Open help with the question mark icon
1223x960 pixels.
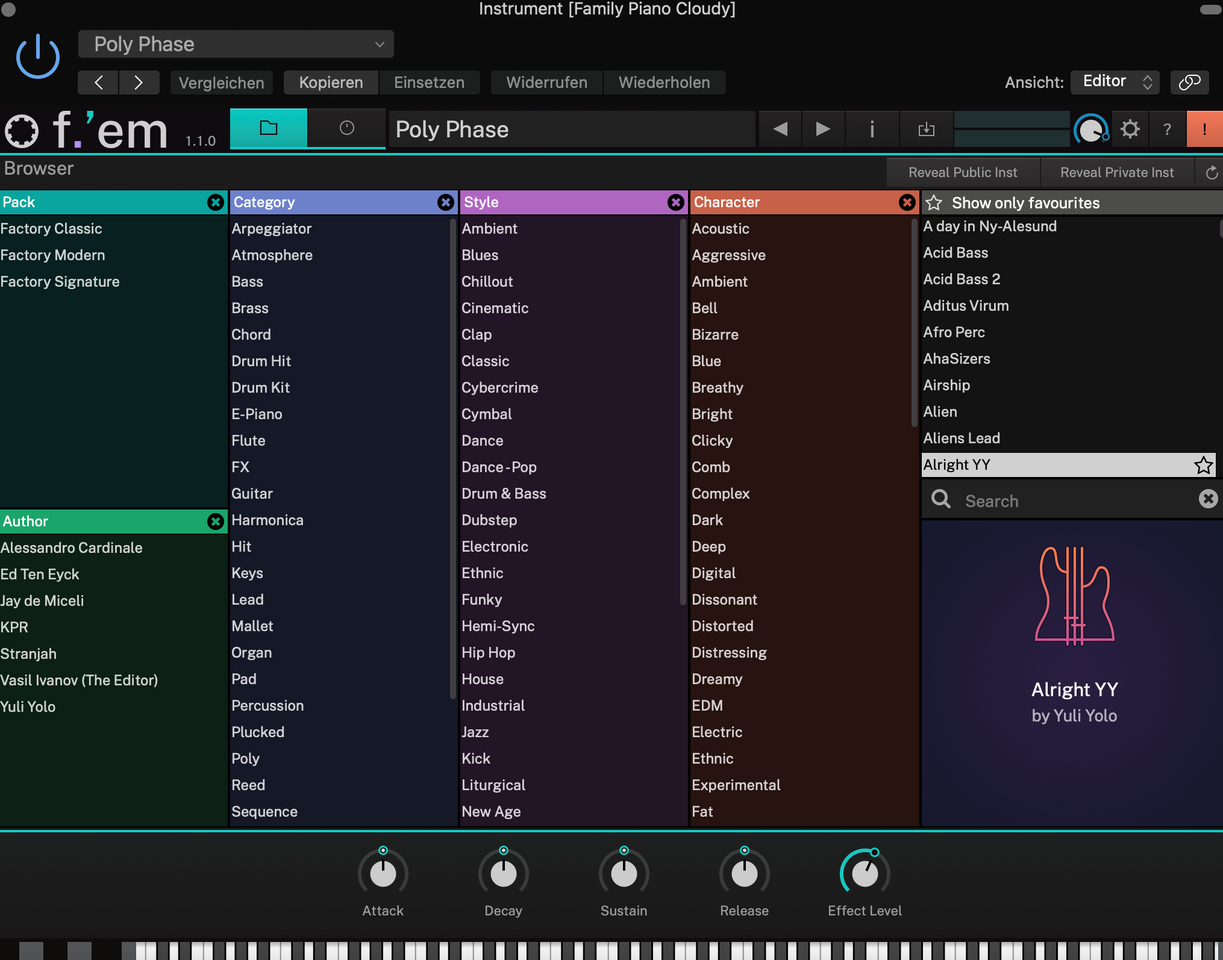point(1167,129)
